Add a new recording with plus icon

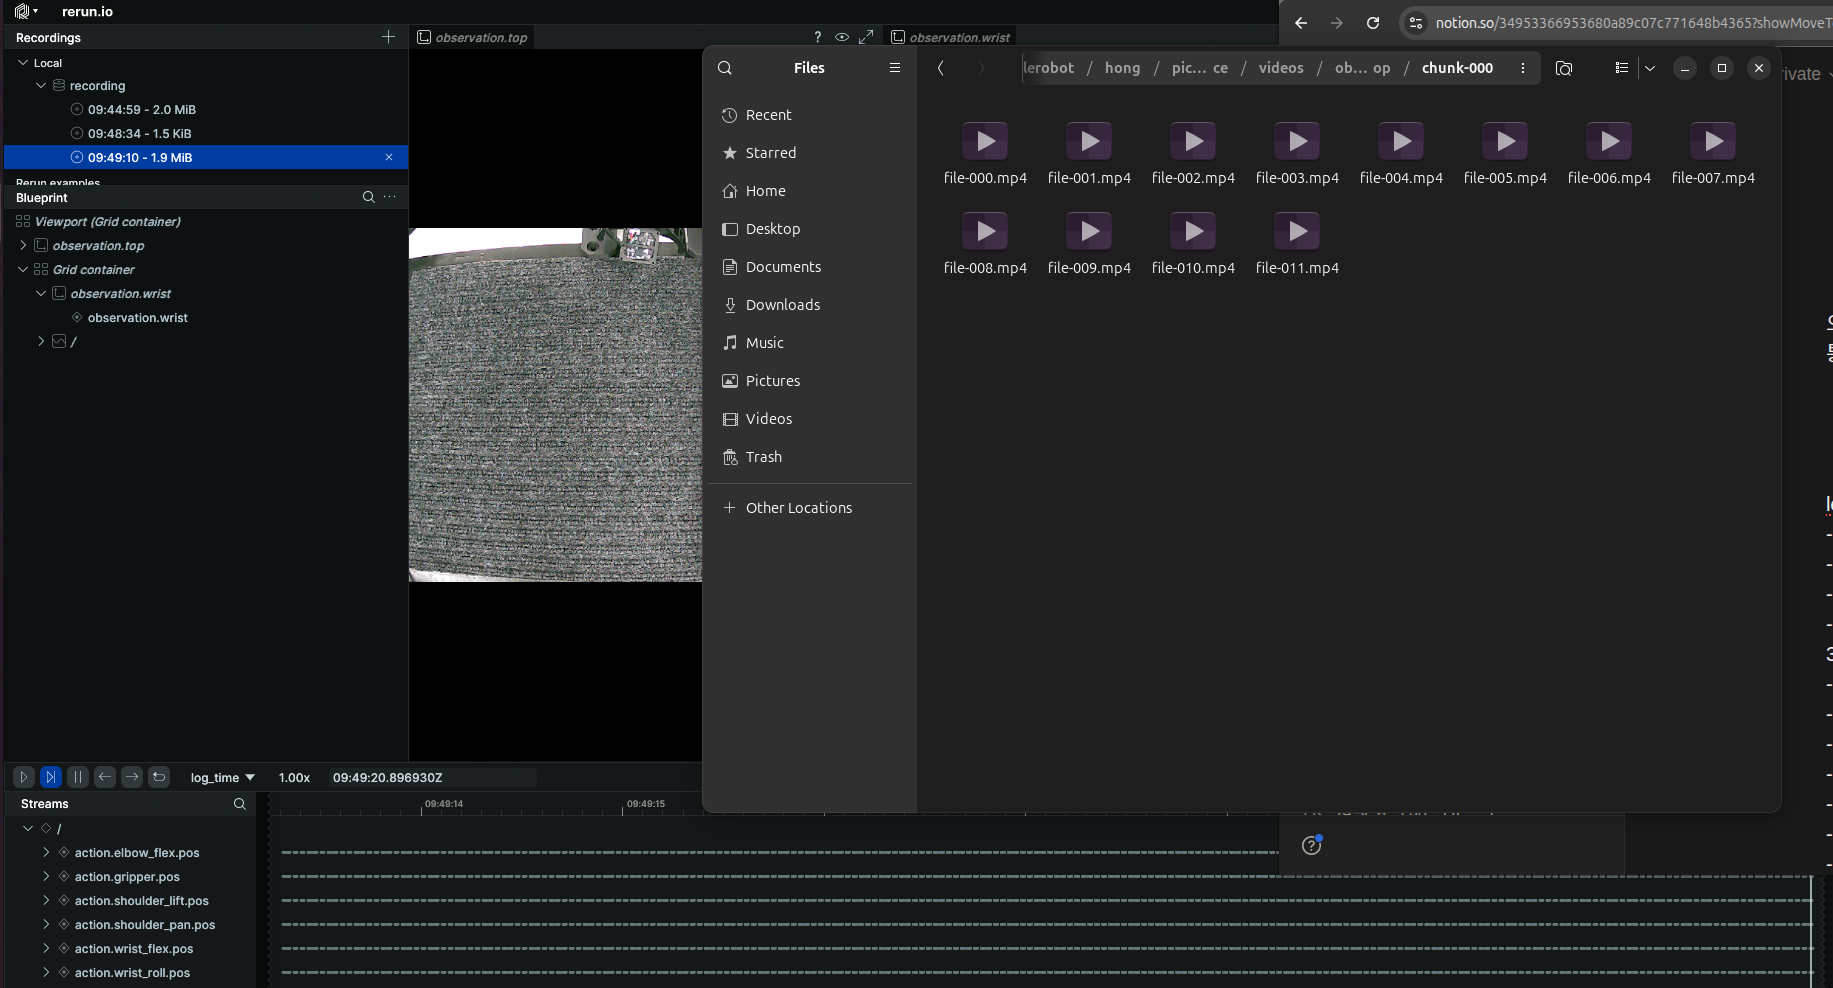[388, 37]
